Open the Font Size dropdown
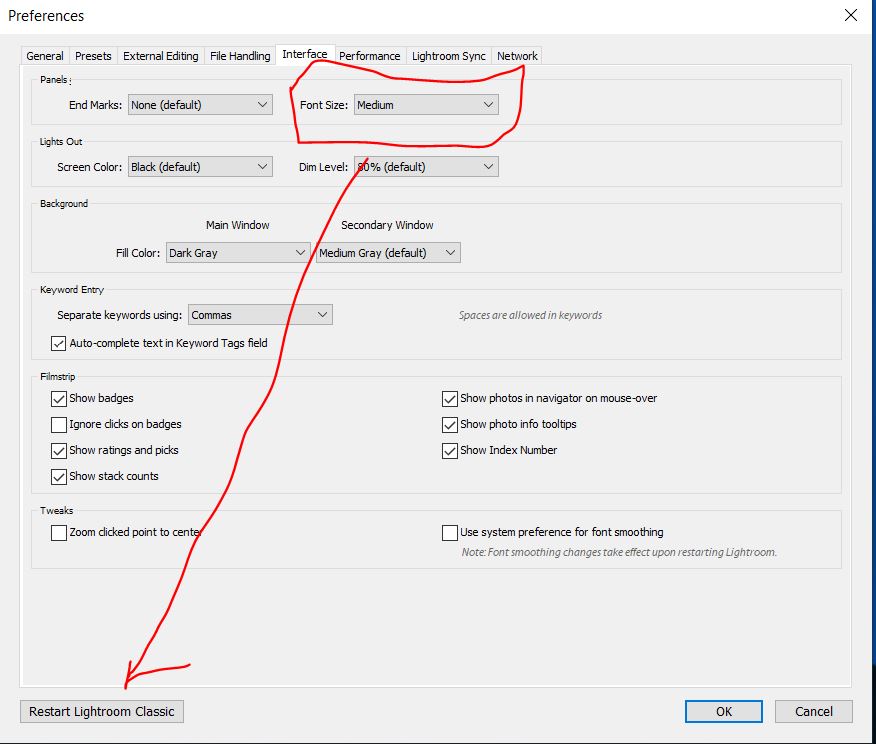876x744 pixels. (426, 105)
